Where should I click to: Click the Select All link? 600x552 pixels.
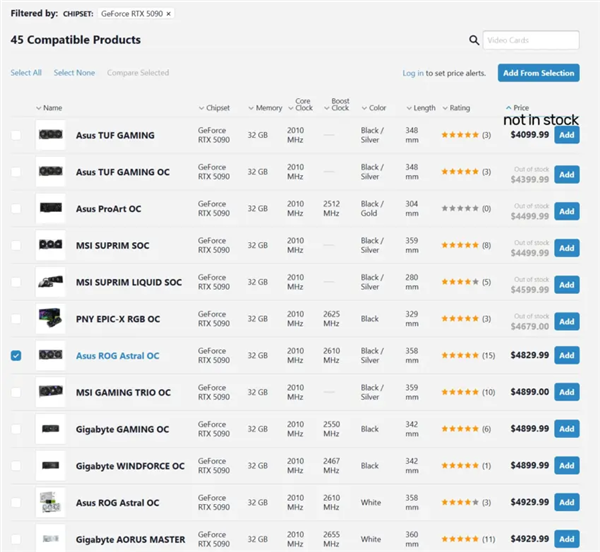coord(26,73)
